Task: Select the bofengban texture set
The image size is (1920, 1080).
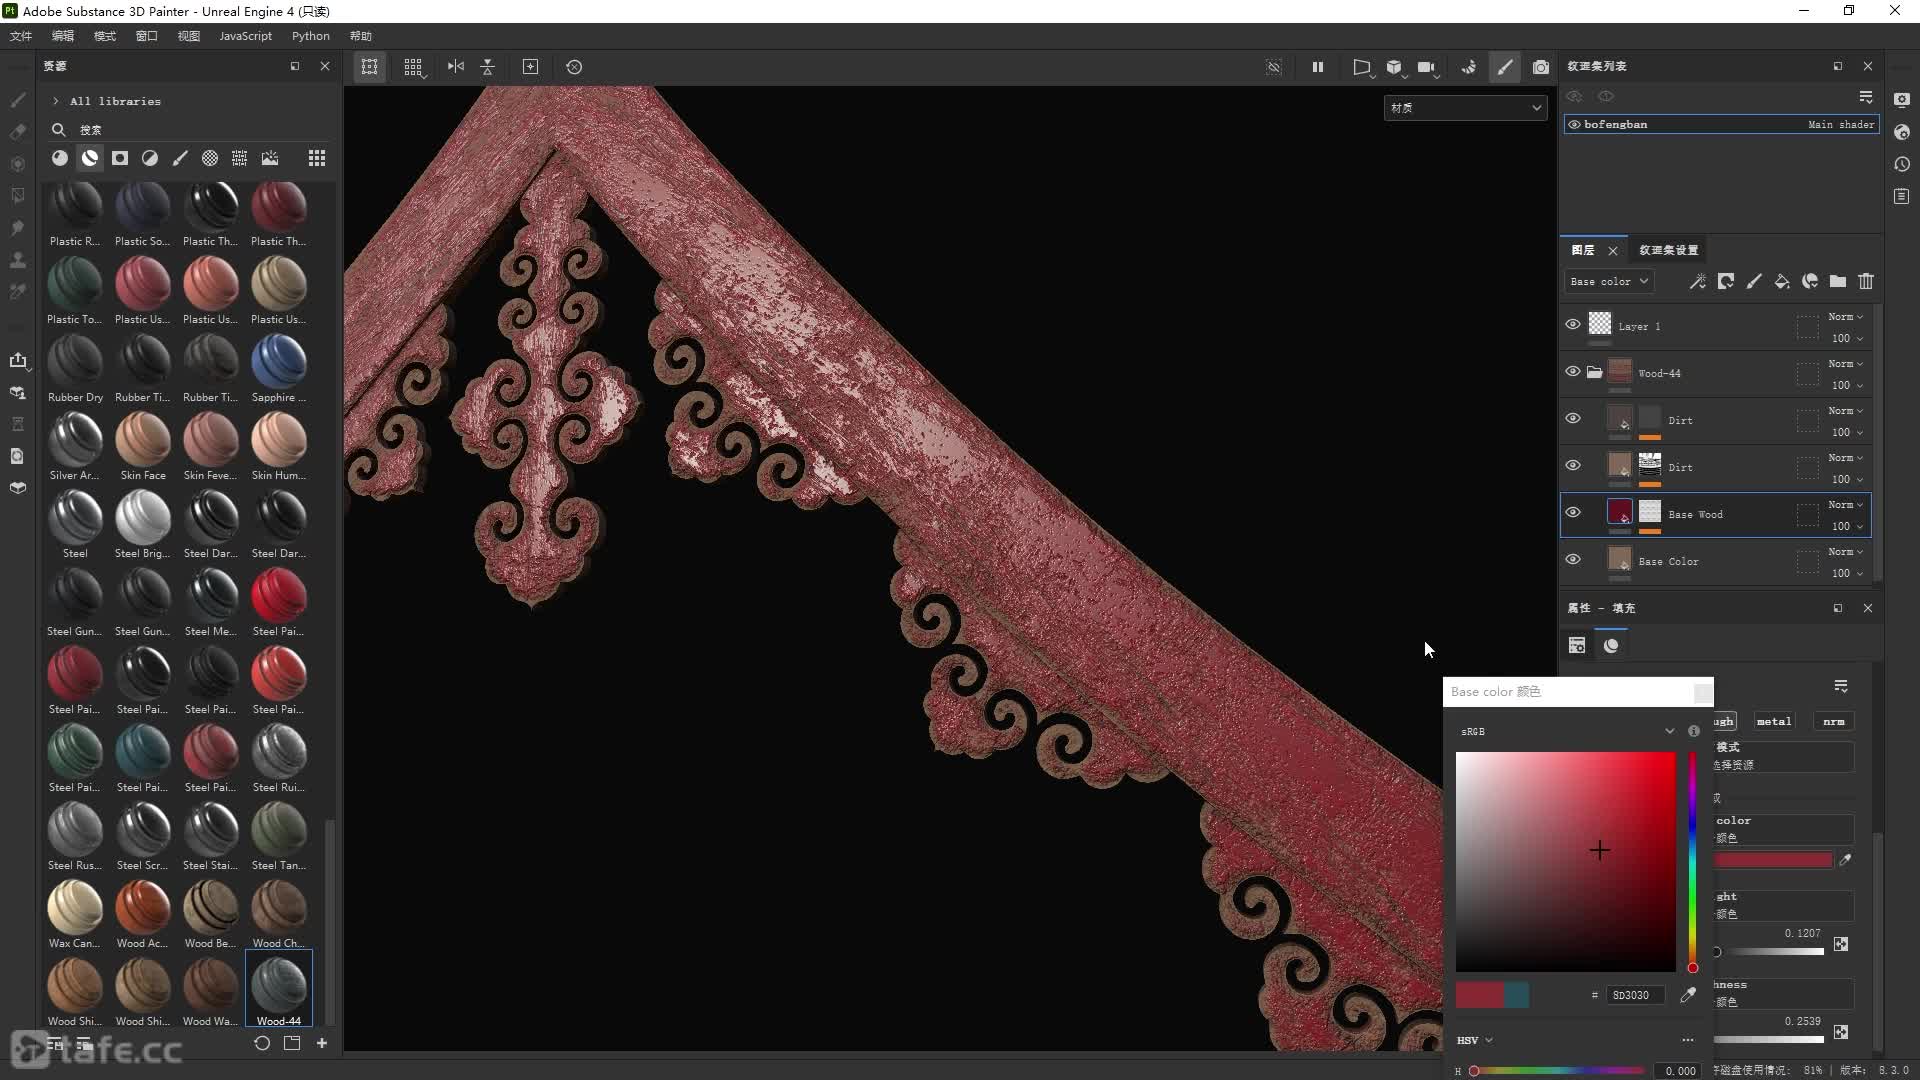Action: click(x=1722, y=125)
